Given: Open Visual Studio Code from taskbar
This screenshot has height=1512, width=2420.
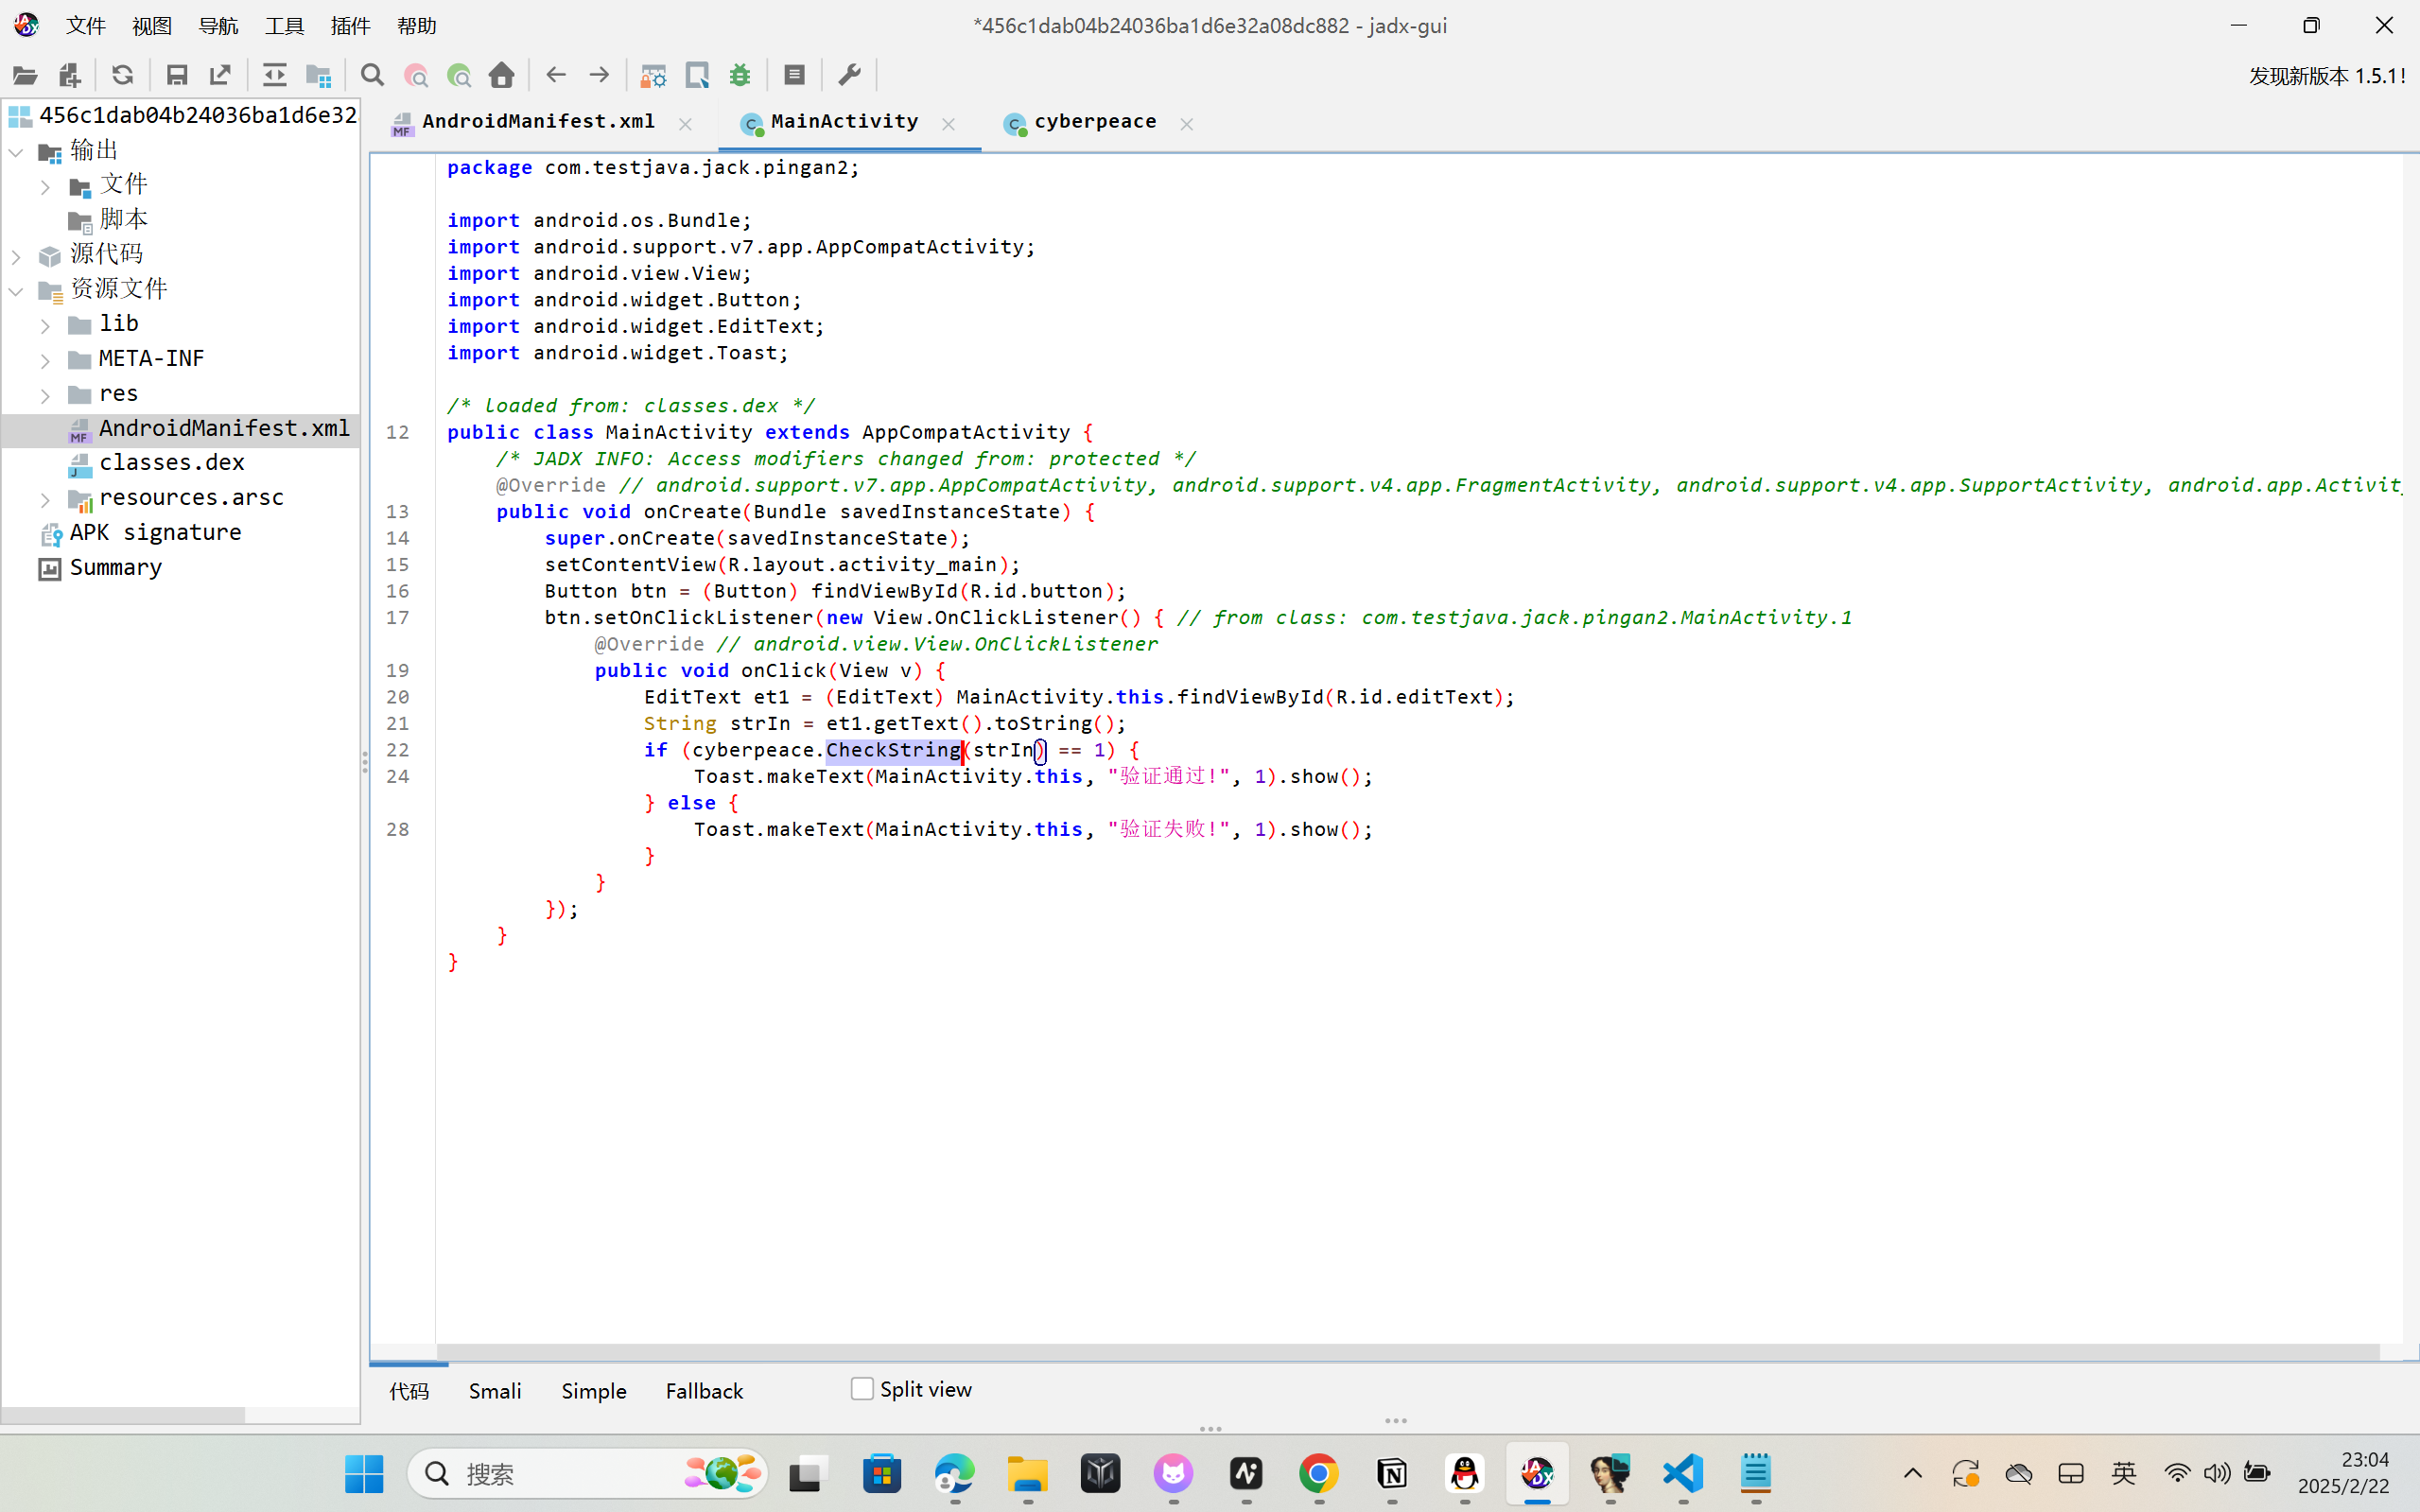Looking at the screenshot, I should point(1683,1473).
